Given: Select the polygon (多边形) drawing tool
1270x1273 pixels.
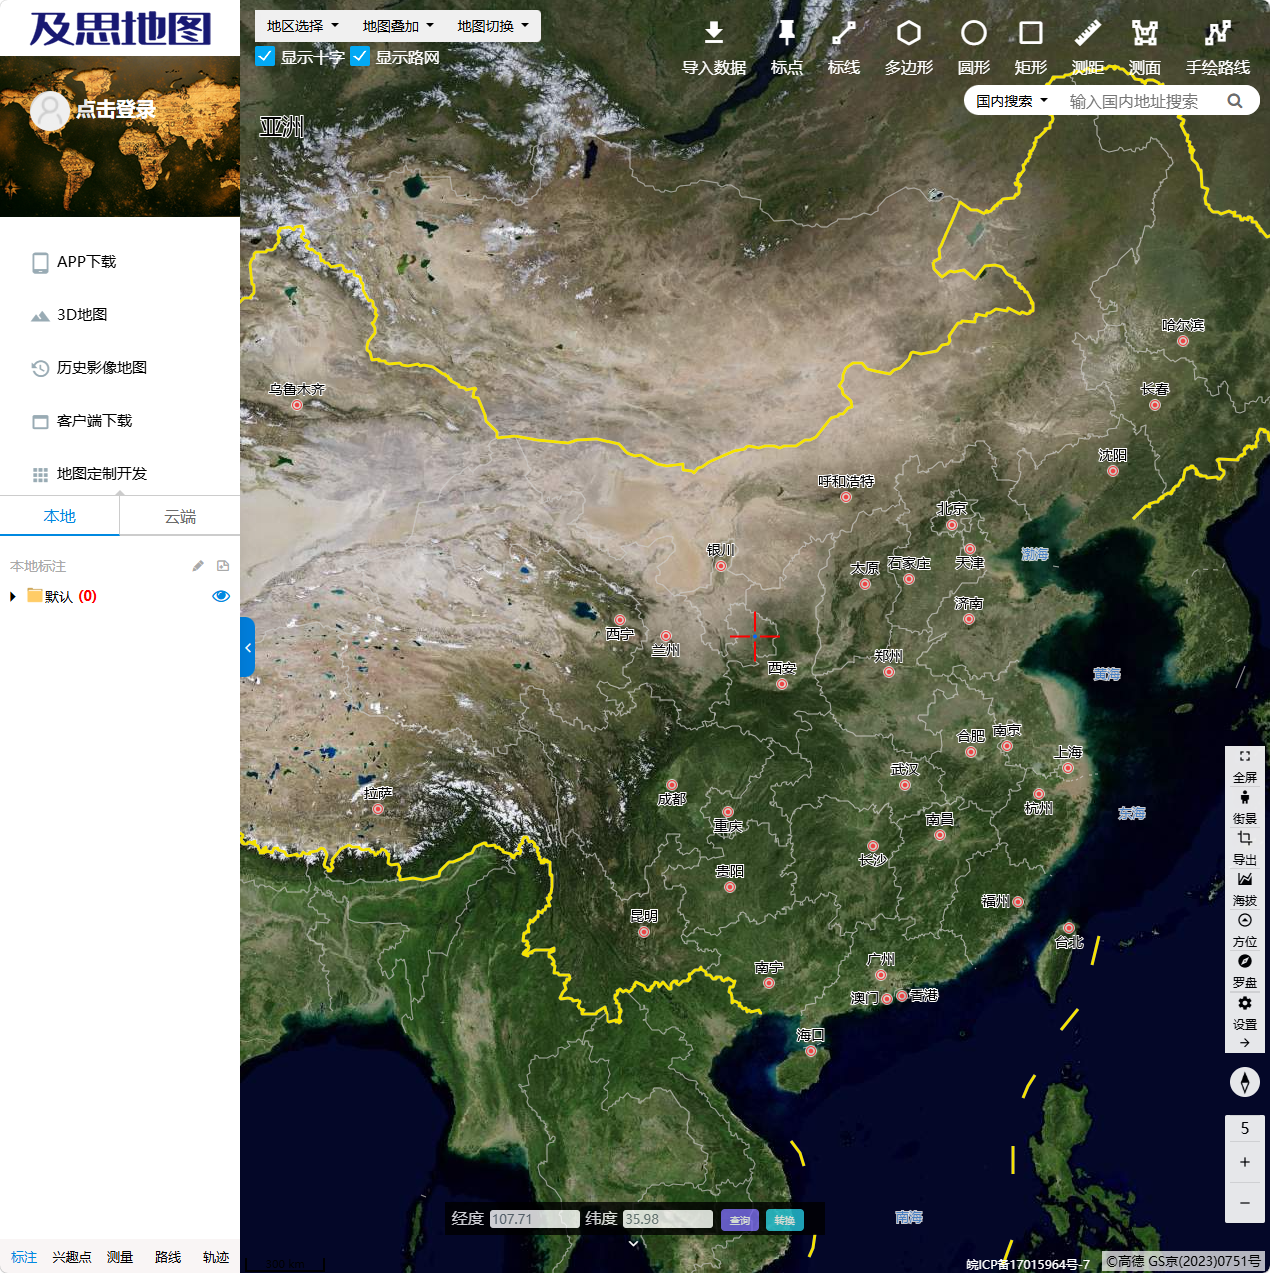Looking at the screenshot, I should click(x=908, y=34).
